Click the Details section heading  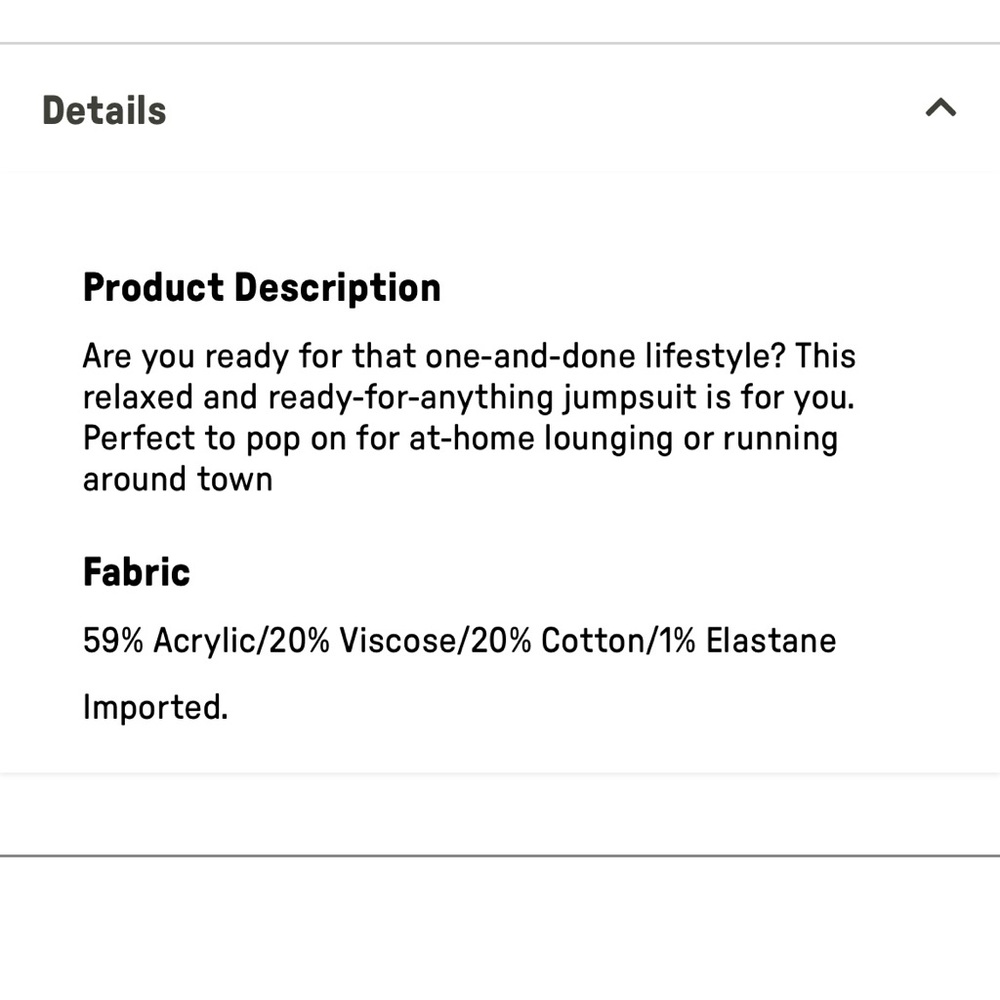(x=104, y=110)
